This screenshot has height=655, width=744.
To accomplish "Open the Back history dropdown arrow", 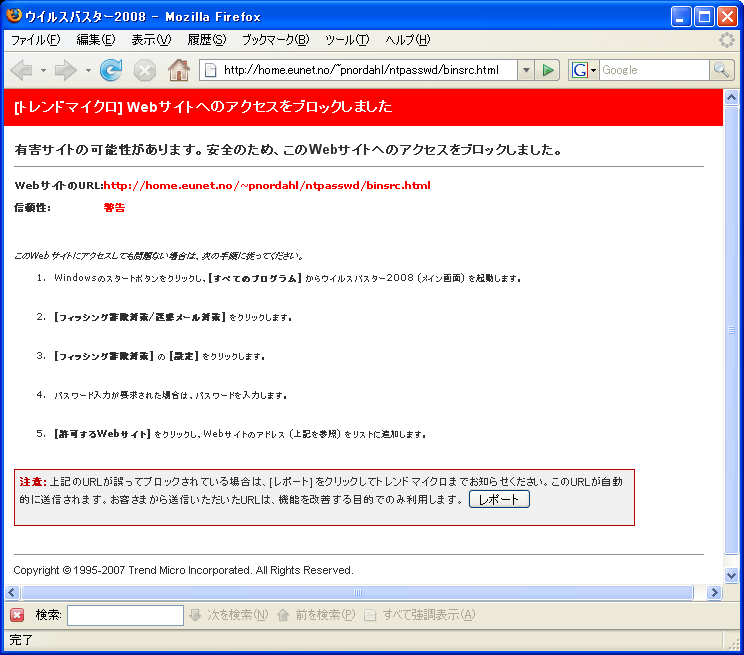I will pos(43,71).
